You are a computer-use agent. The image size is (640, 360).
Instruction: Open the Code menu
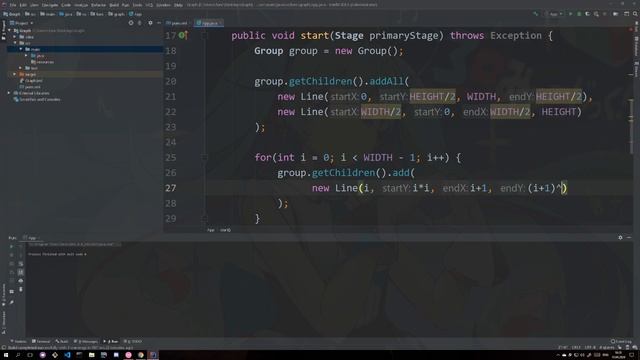tap(66, 5)
